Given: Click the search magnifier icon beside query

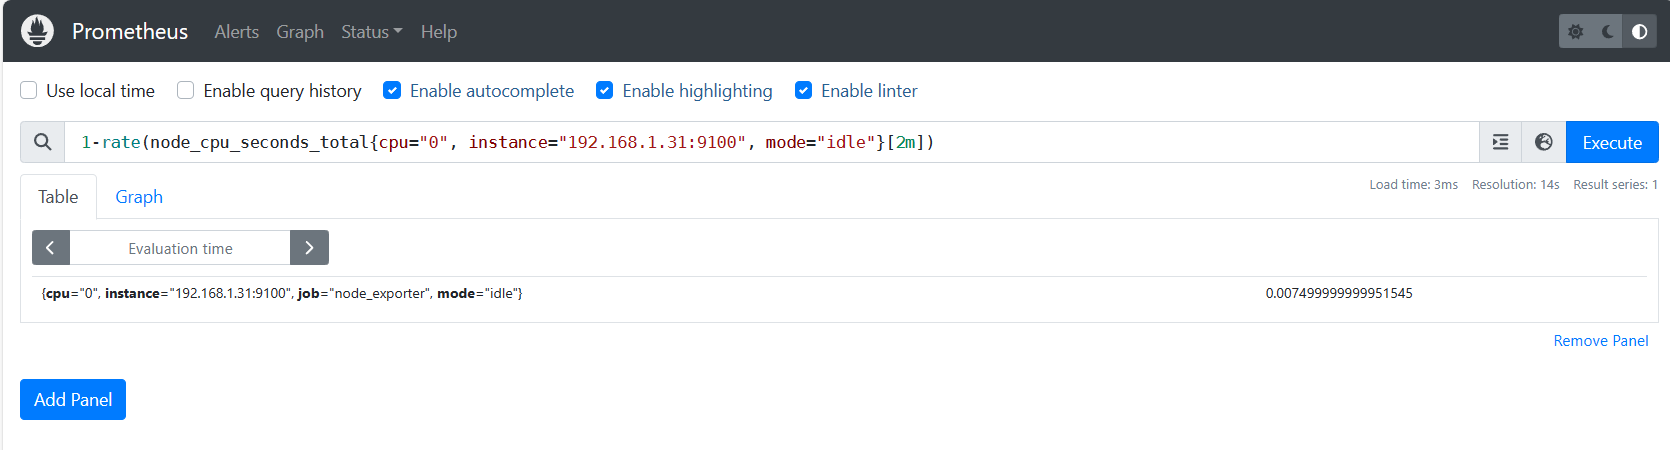Looking at the screenshot, I should (x=43, y=142).
